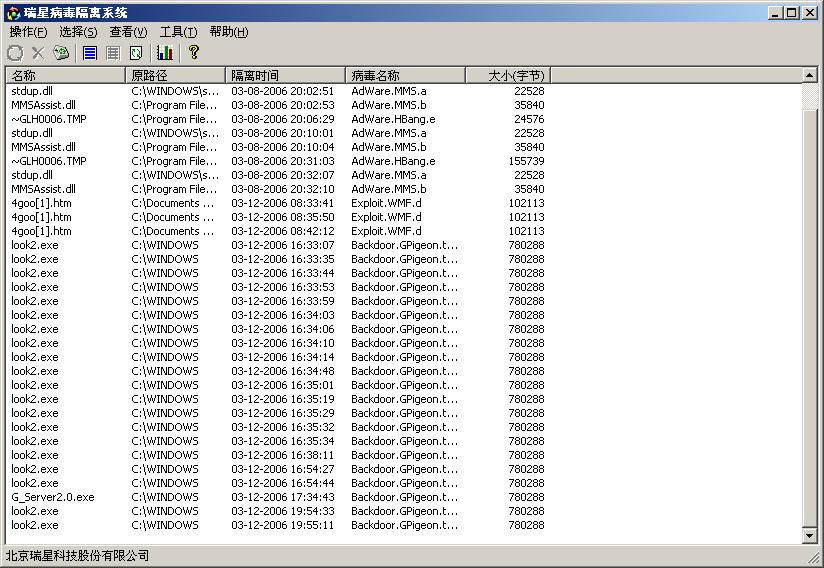Select MMSAssist.dll quarantined at 20:02:53
The image size is (824, 568).
tap(277, 105)
